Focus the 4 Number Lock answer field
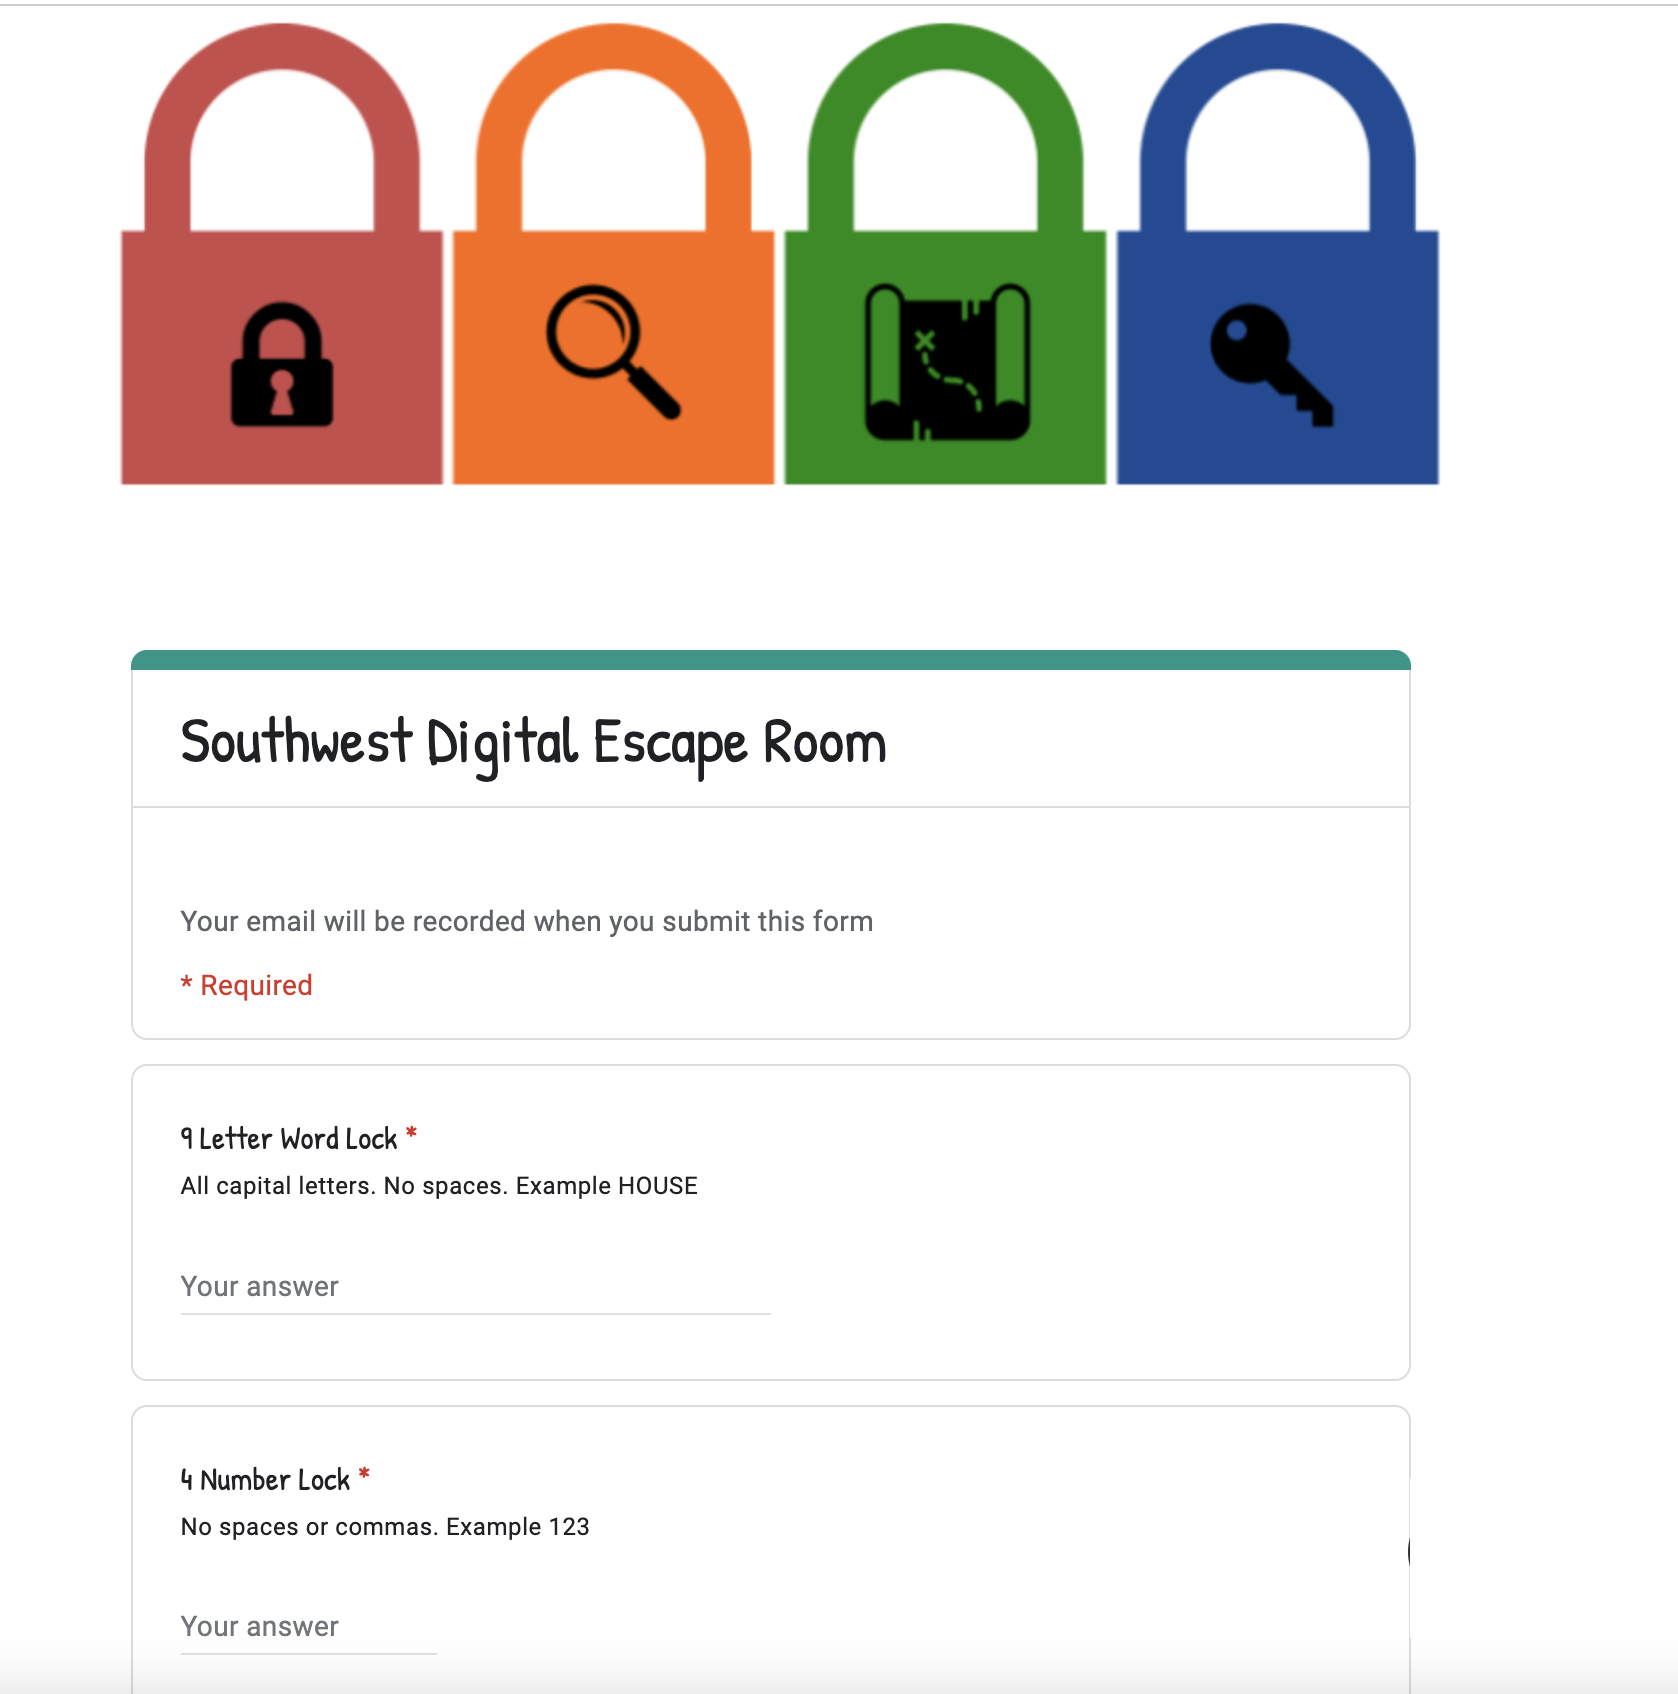 [x=308, y=1627]
